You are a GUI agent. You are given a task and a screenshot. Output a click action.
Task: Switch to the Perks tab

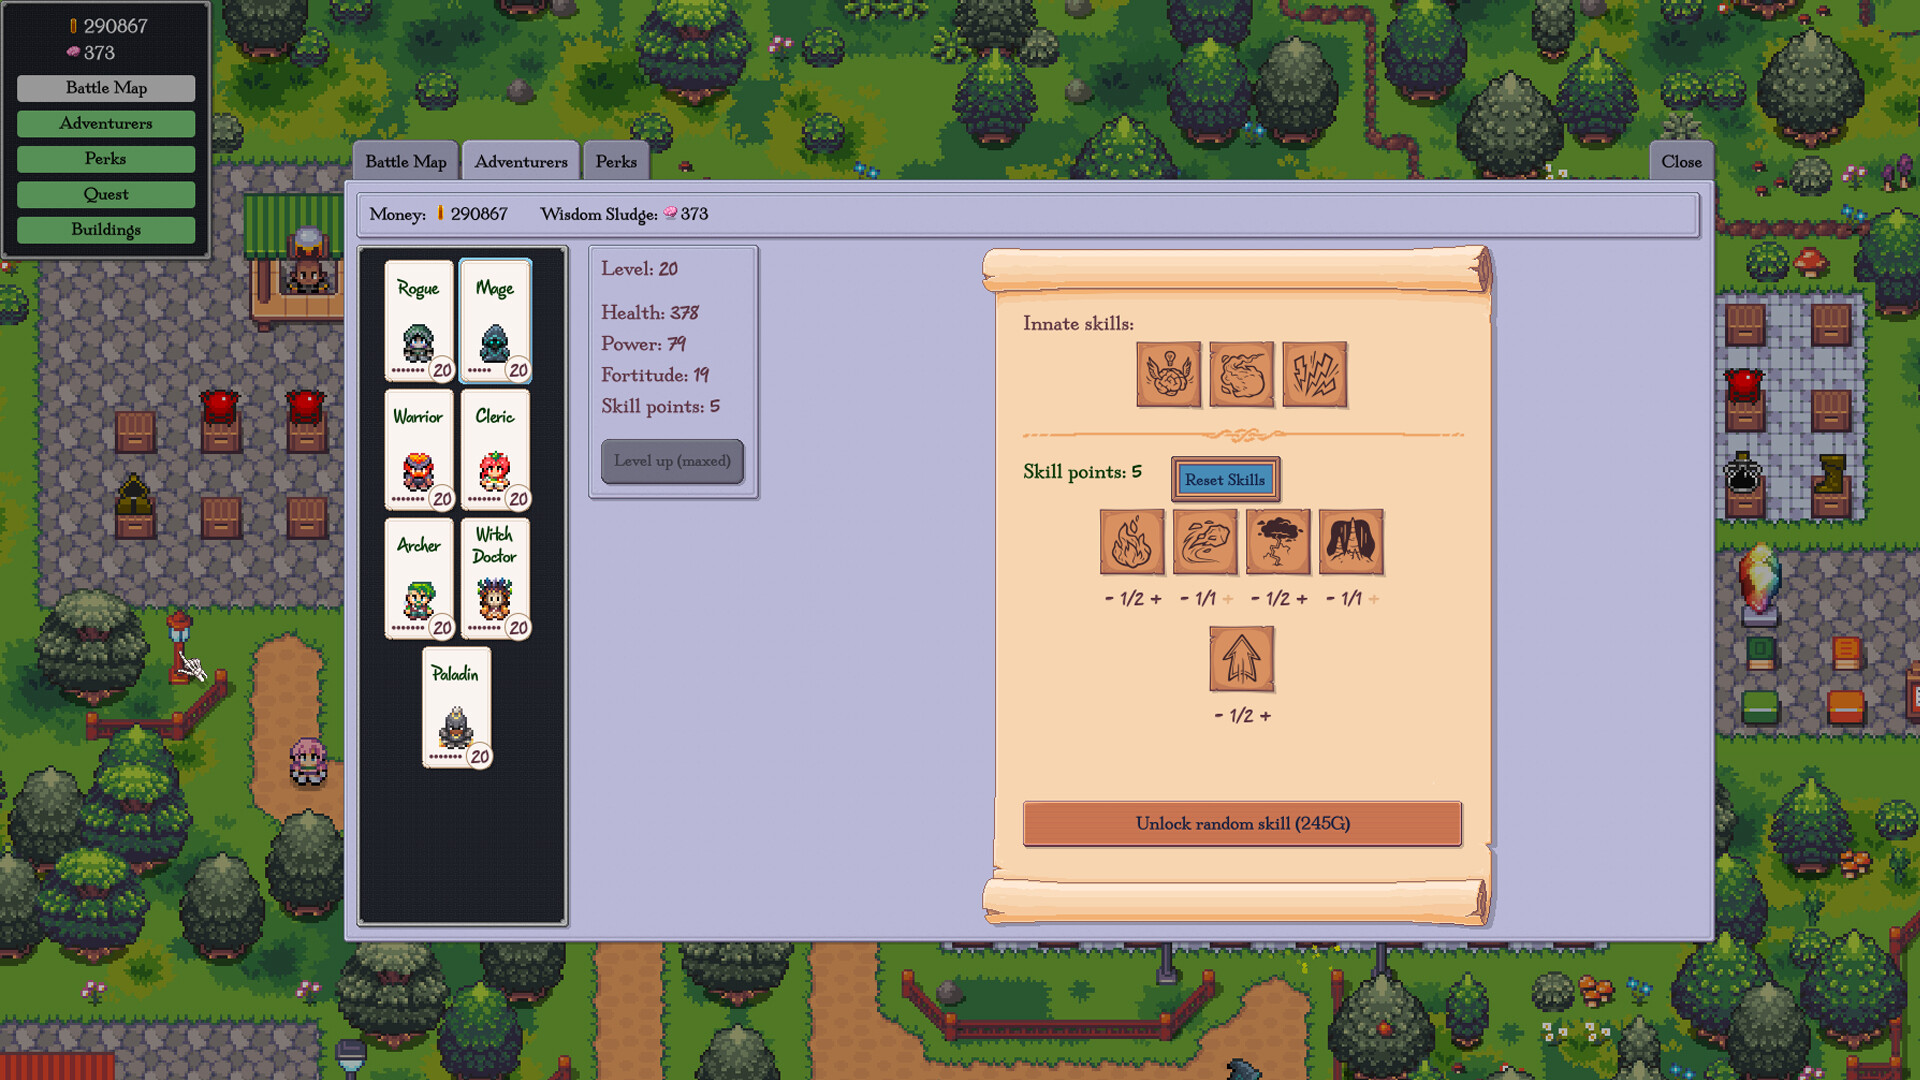click(x=616, y=162)
